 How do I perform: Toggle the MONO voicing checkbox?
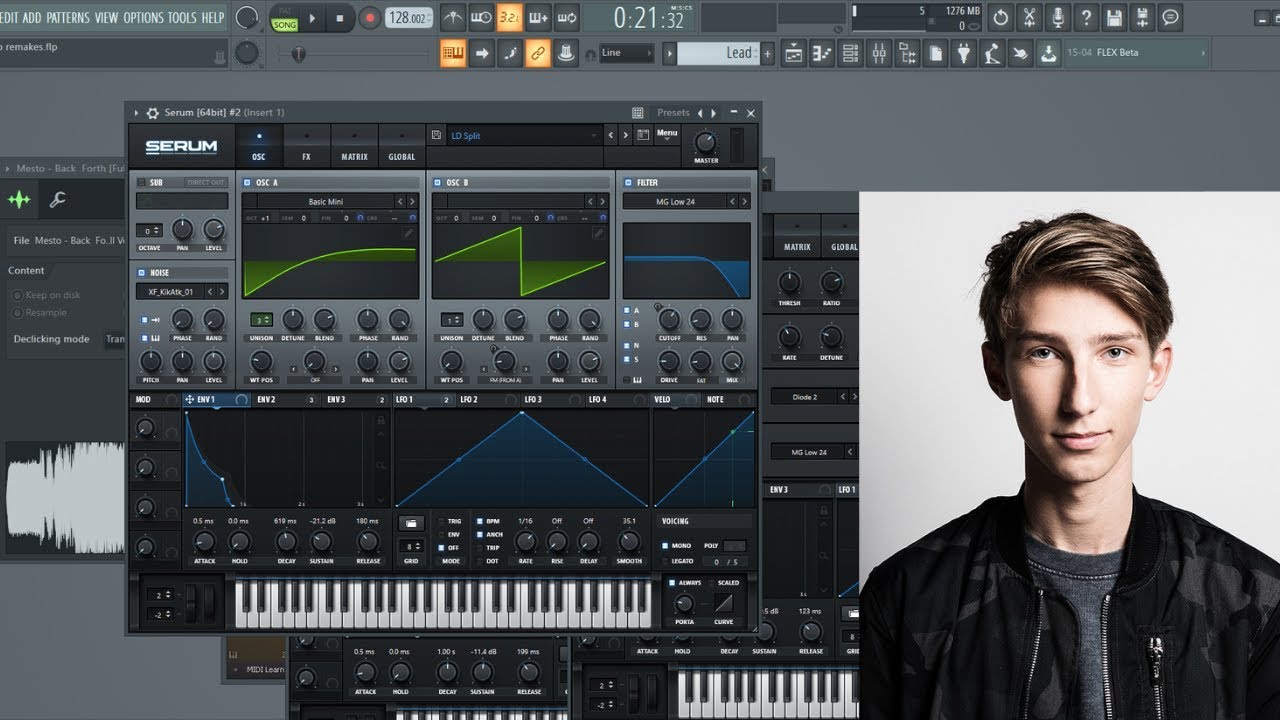click(x=665, y=546)
